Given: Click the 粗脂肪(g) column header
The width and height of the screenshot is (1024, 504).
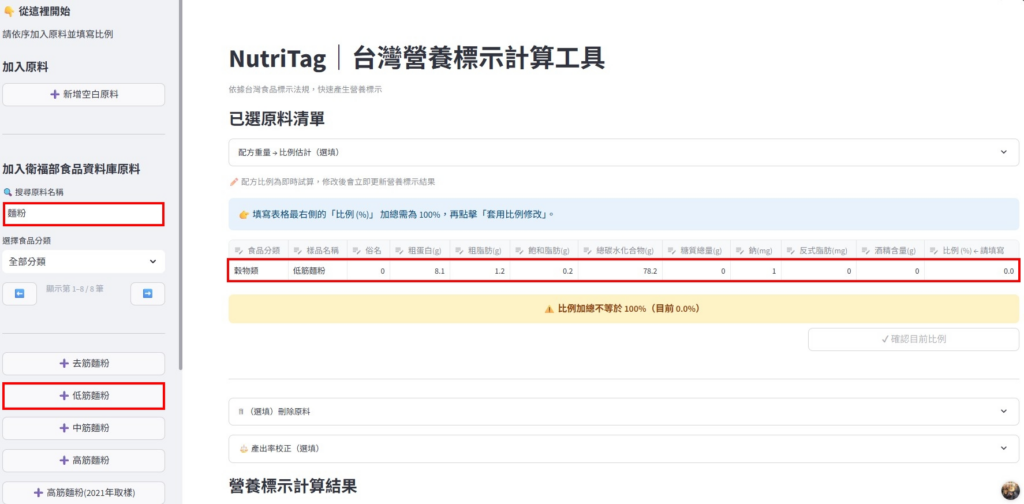Looking at the screenshot, I should tap(479, 250).
